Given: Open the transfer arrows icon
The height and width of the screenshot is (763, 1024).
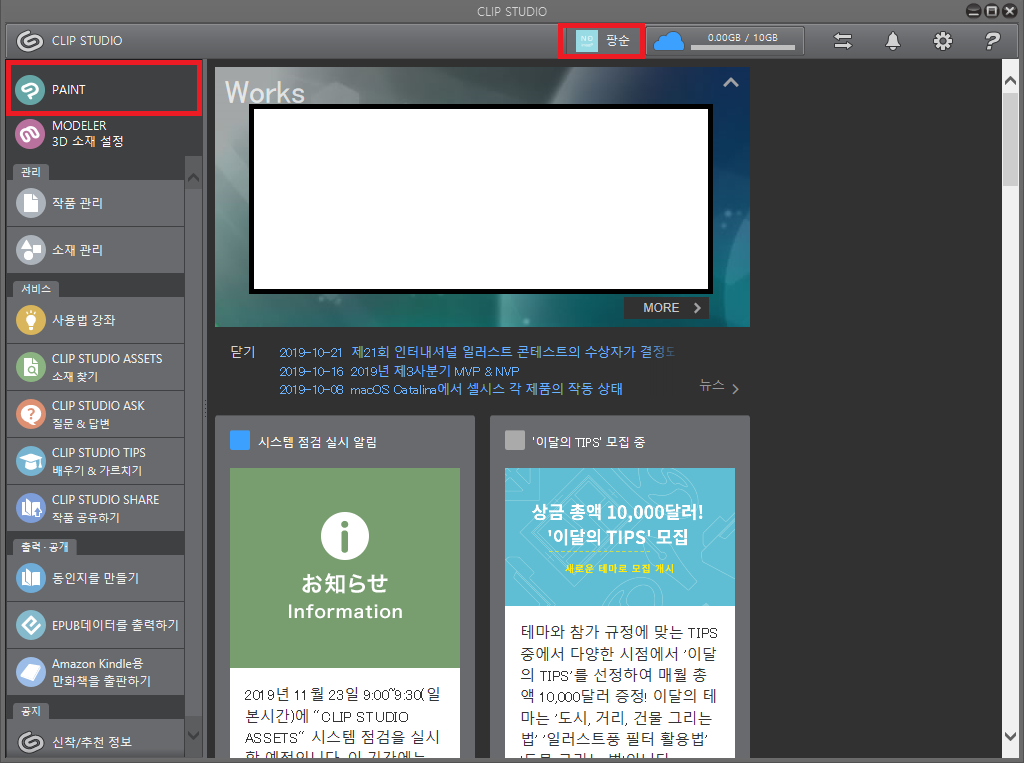Looking at the screenshot, I should click(x=843, y=41).
